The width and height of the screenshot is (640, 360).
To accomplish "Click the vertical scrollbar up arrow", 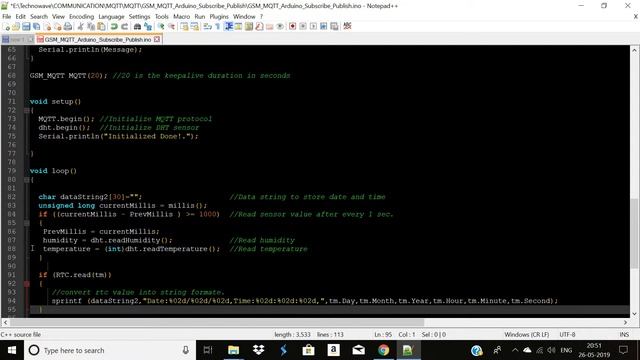I will [x=634, y=50].
